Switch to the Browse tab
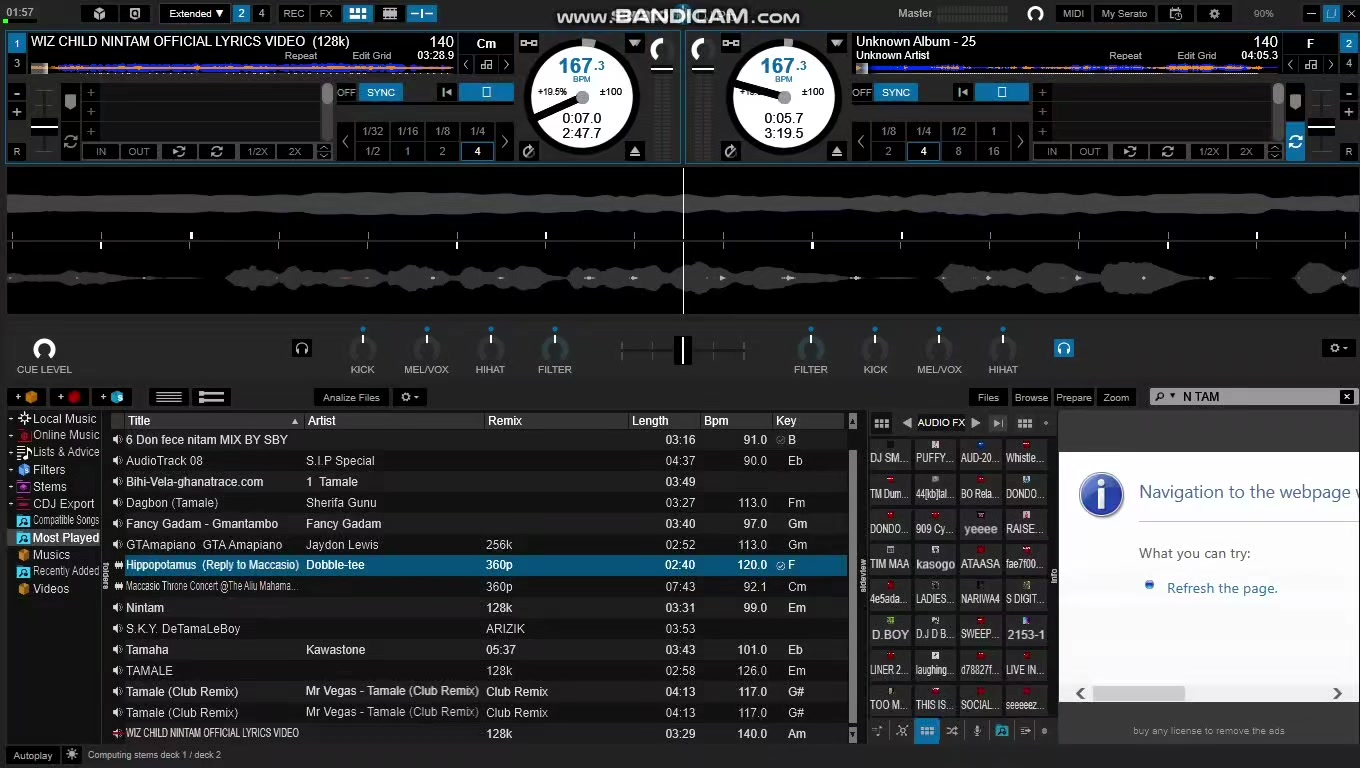The height and width of the screenshot is (768, 1360). [x=1031, y=398]
